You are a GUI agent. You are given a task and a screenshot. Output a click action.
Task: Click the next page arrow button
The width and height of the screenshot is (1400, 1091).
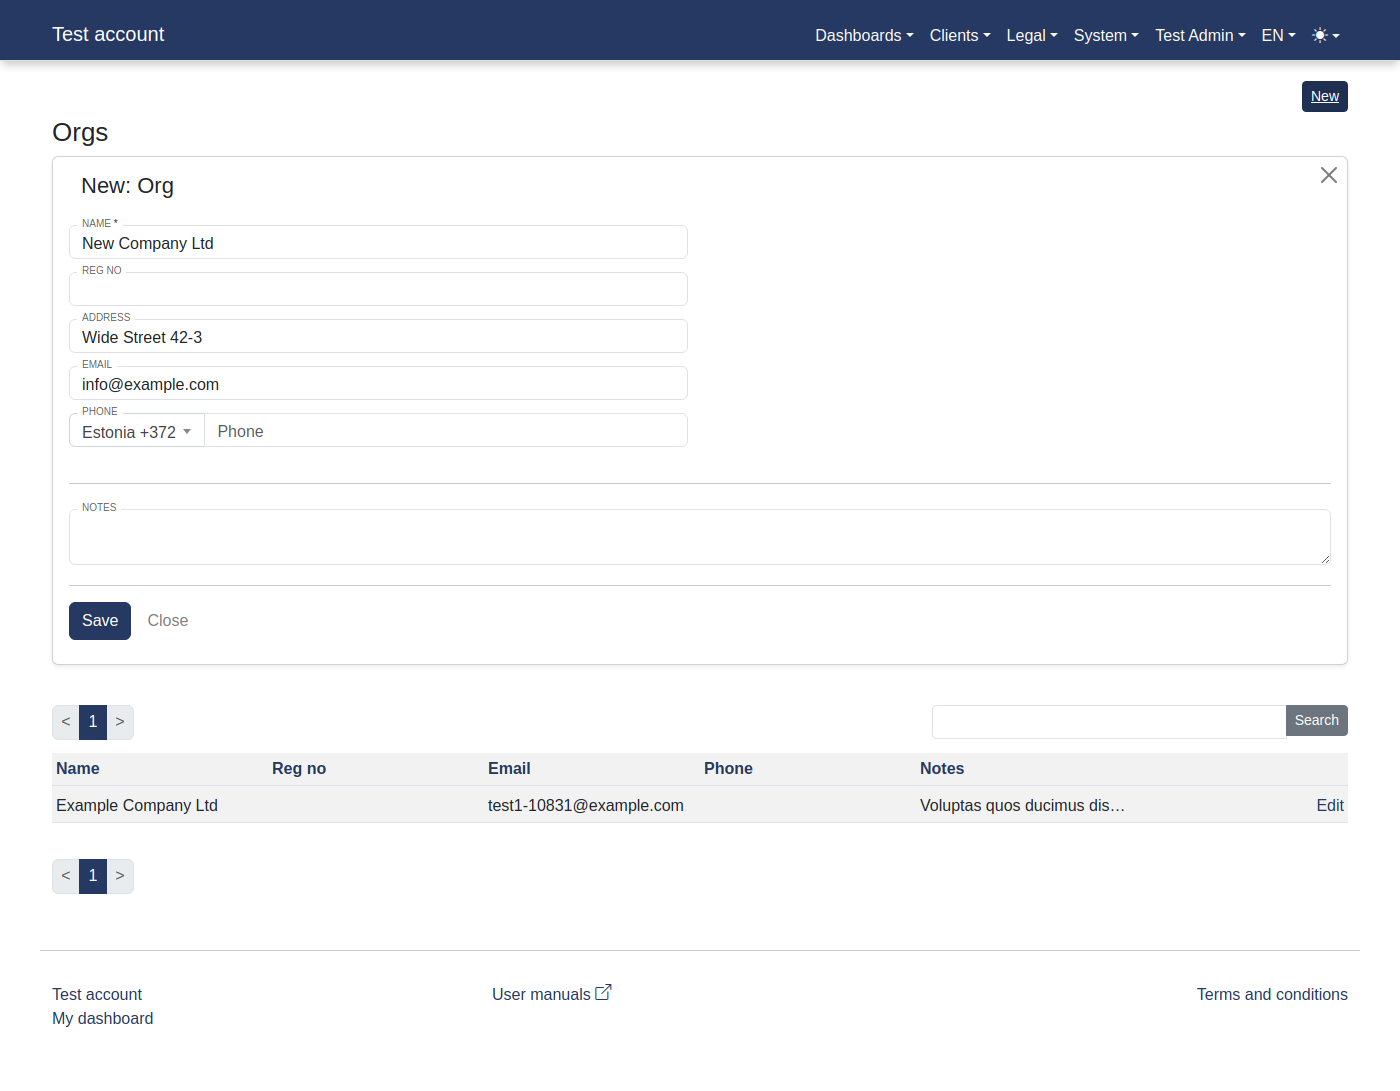(120, 721)
